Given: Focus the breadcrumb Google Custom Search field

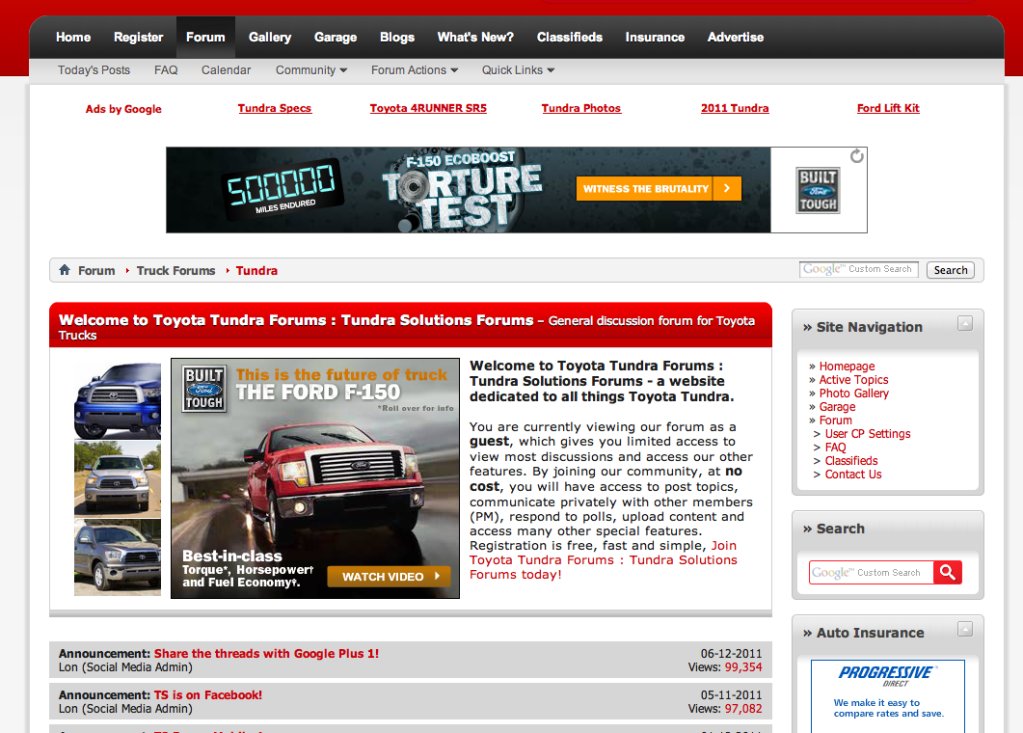Looking at the screenshot, I should click(859, 269).
